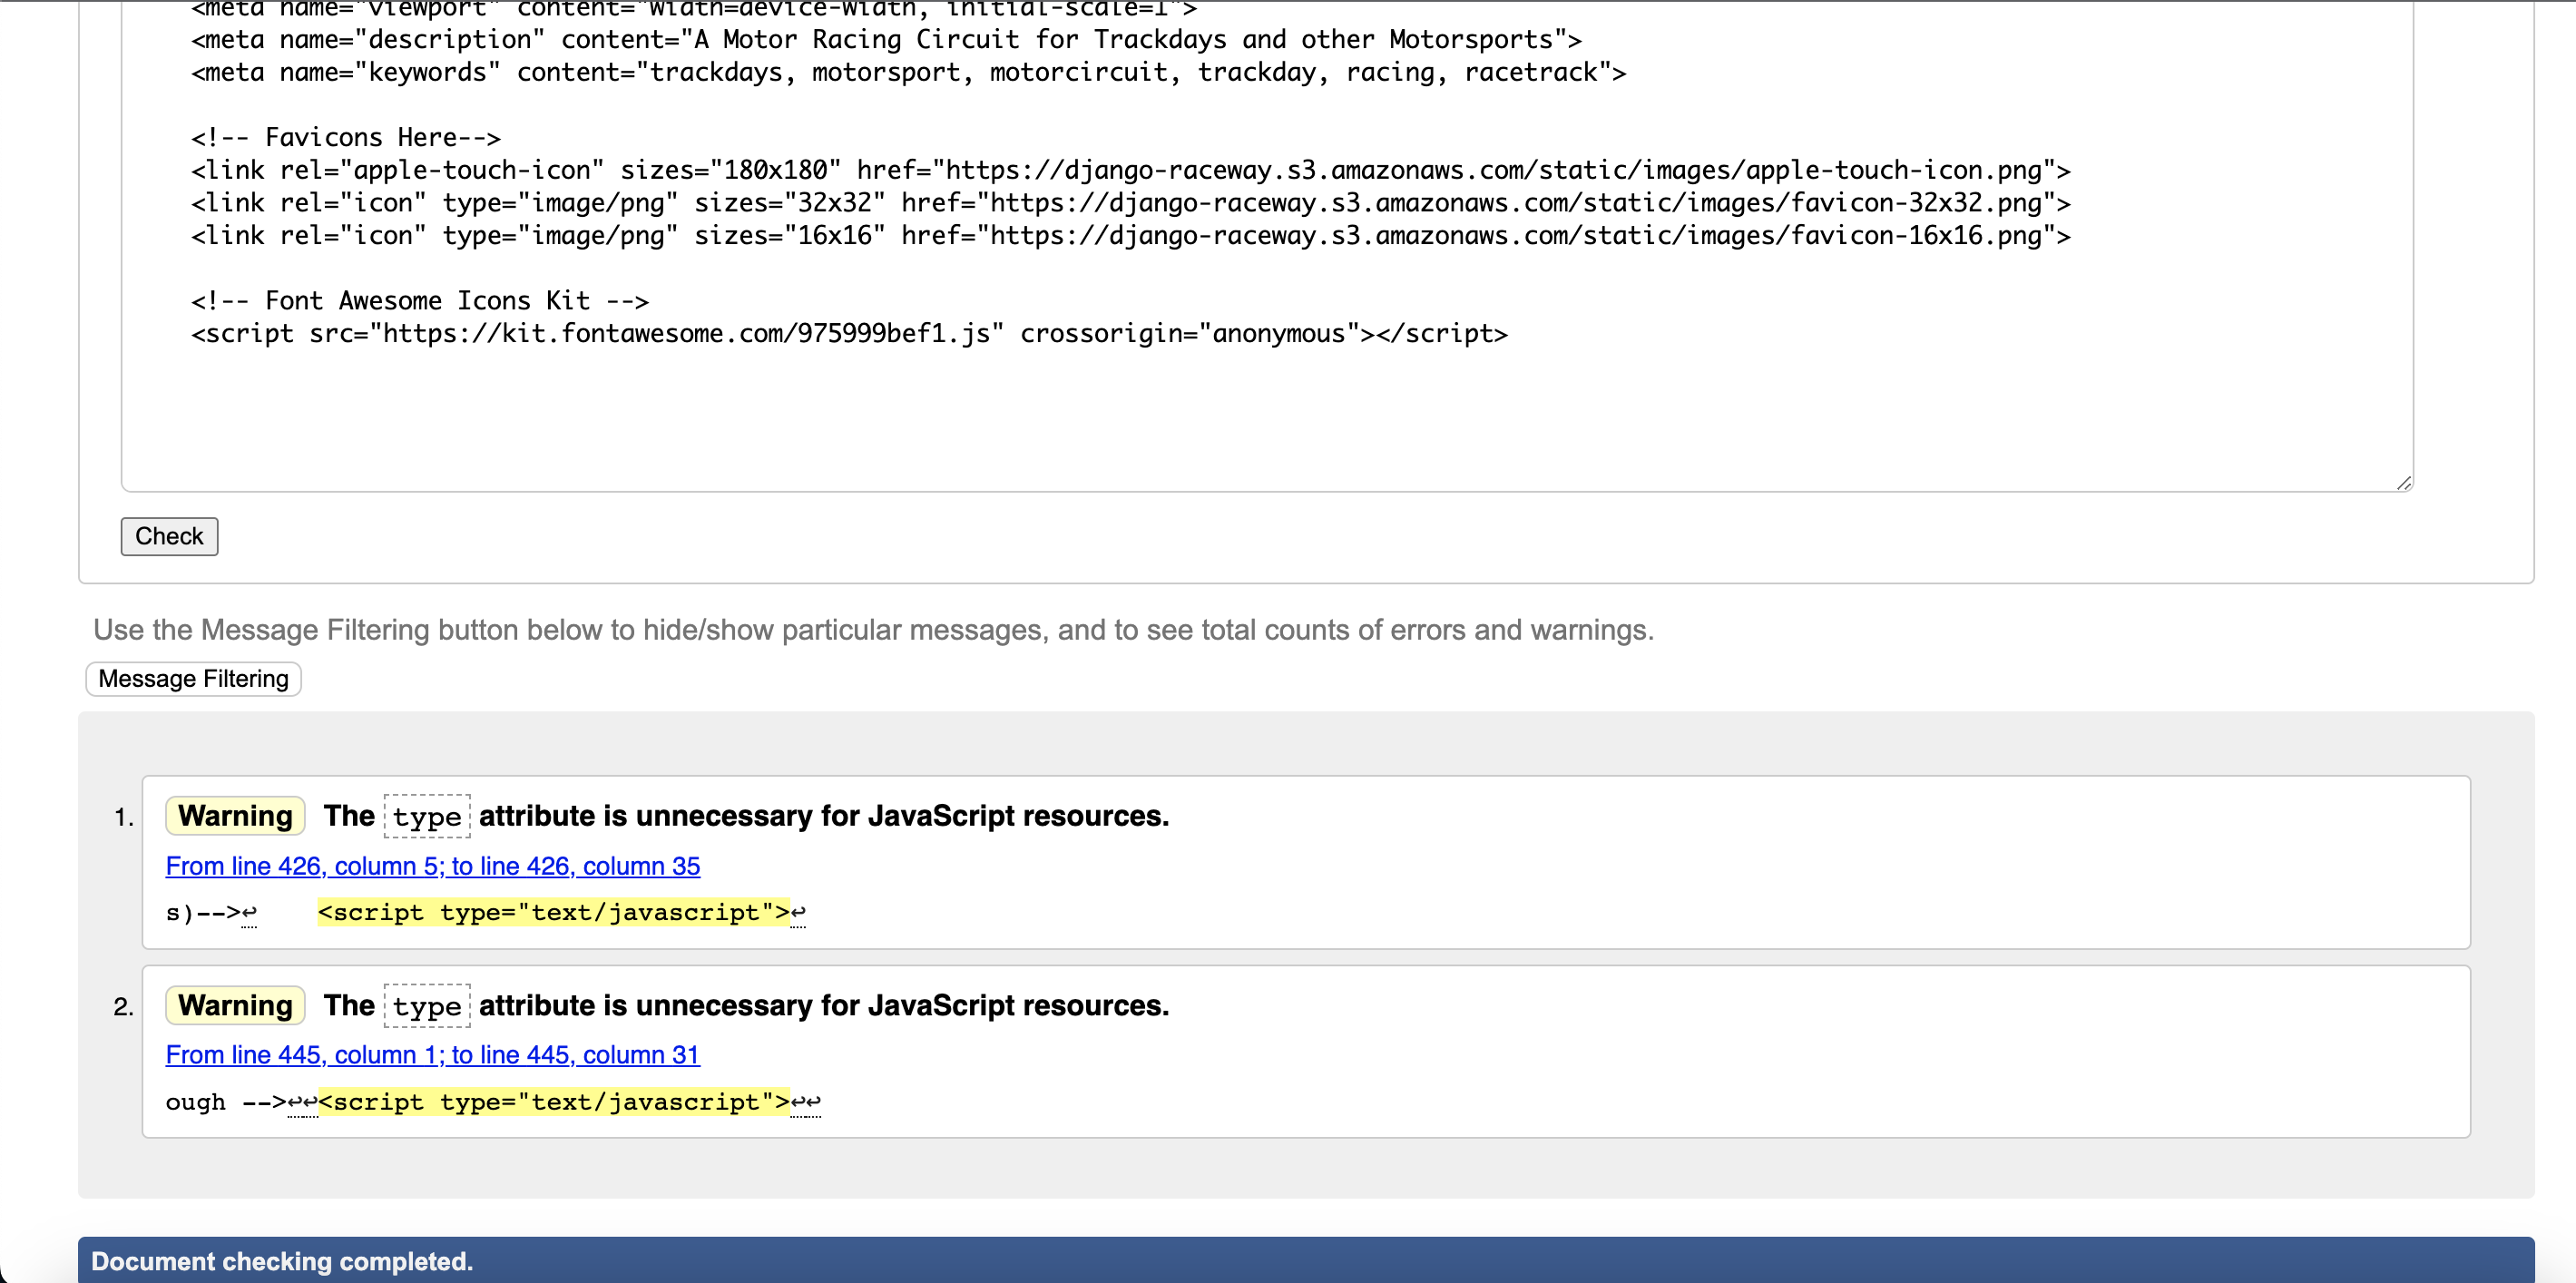This screenshot has width=2576, height=1283.
Task: Select the first Warning badge
Action: [235, 816]
